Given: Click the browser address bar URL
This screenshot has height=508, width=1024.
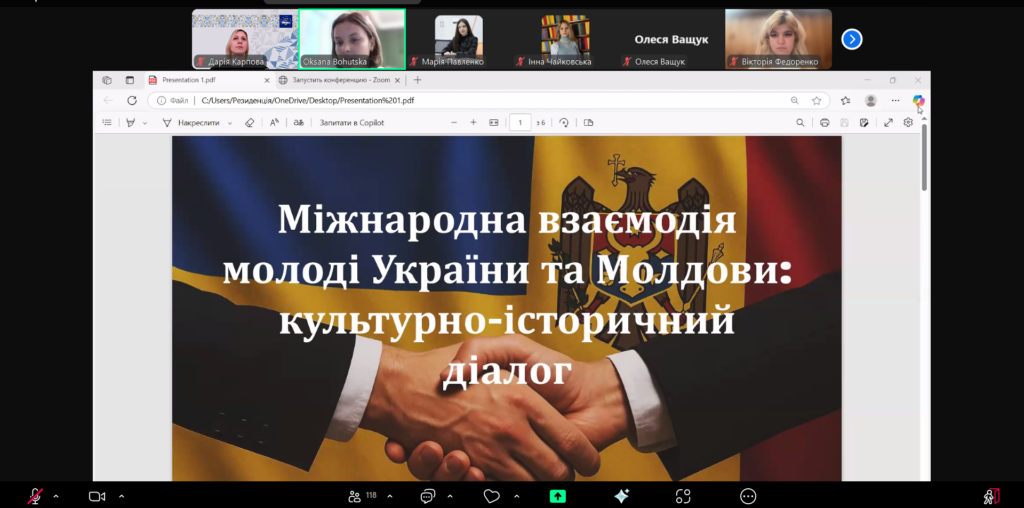Looking at the screenshot, I should pos(308,101).
